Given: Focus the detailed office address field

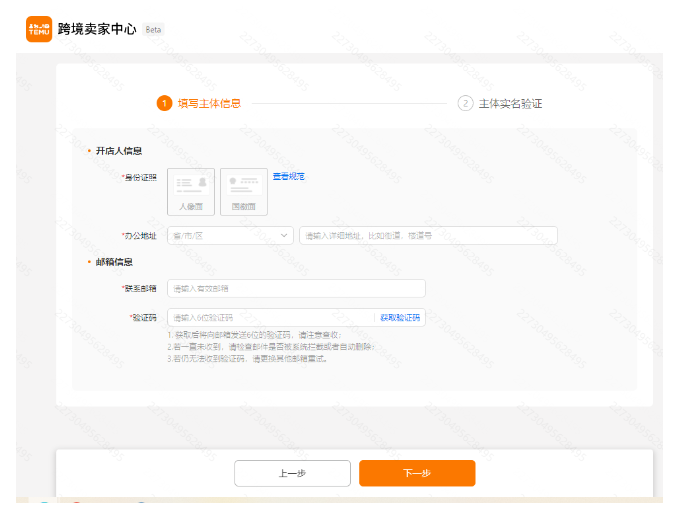Looking at the screenshot, I should (x=428, y=236).
